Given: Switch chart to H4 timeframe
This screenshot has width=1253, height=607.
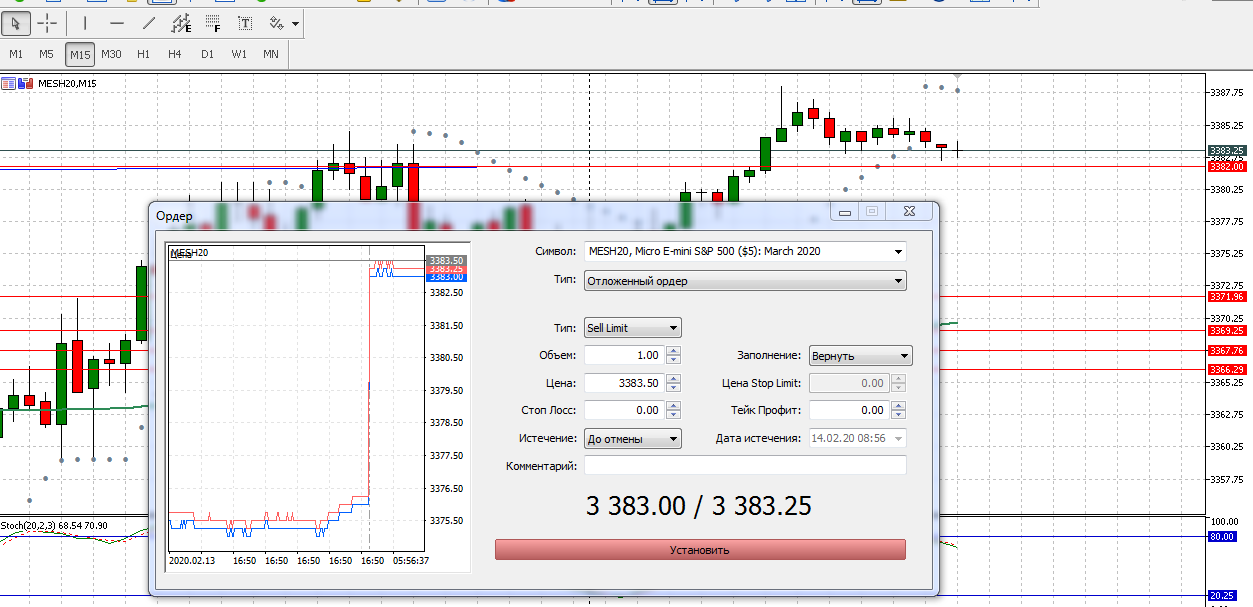Looking at the screenshot, I should pyautogui.click(x=175, y=54).
